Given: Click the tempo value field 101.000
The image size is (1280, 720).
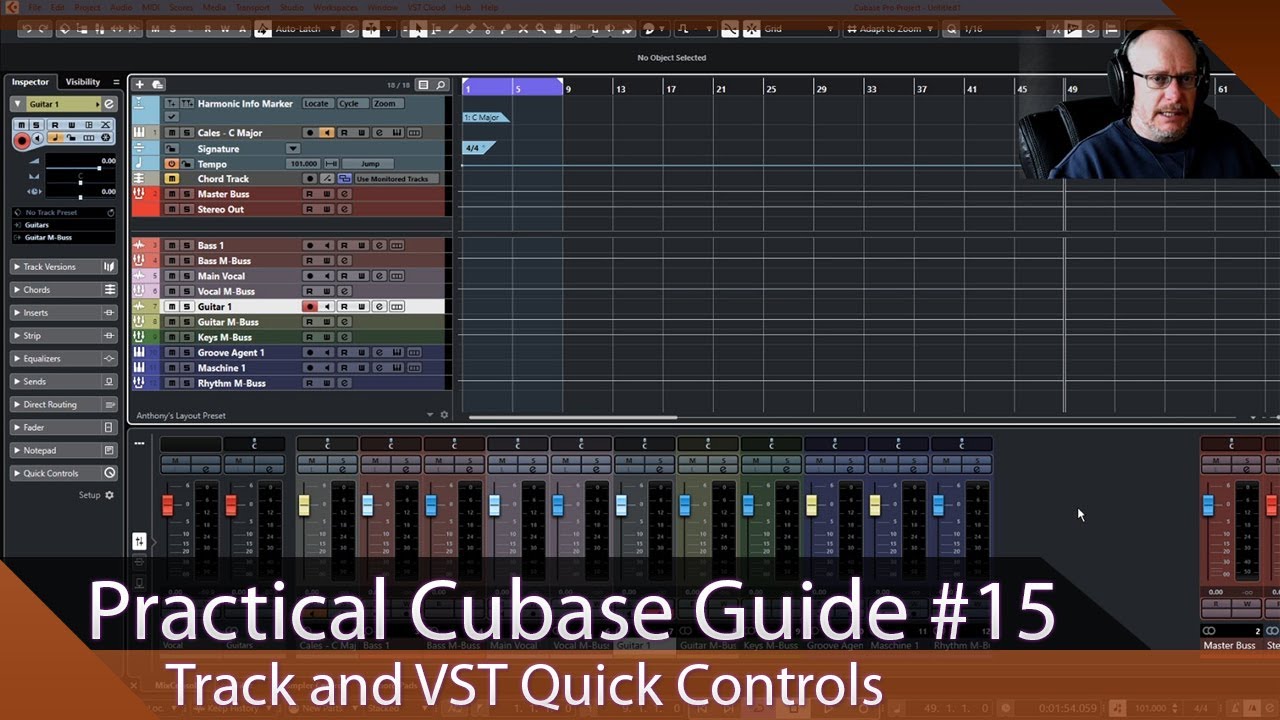Looking at the screenshot, I should 303,164.
